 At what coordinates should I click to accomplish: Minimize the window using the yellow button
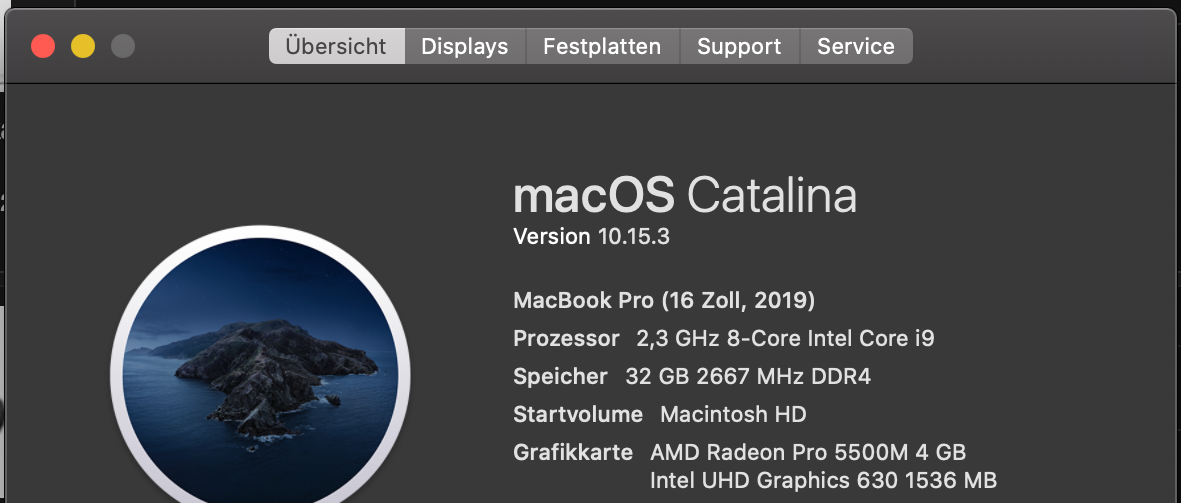(83, 46)
